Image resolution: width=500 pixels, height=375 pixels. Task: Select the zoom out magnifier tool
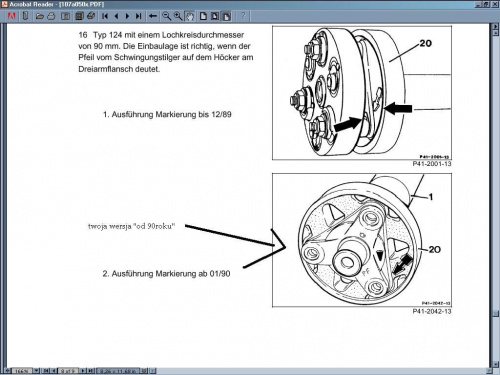[x=166, y=16]
